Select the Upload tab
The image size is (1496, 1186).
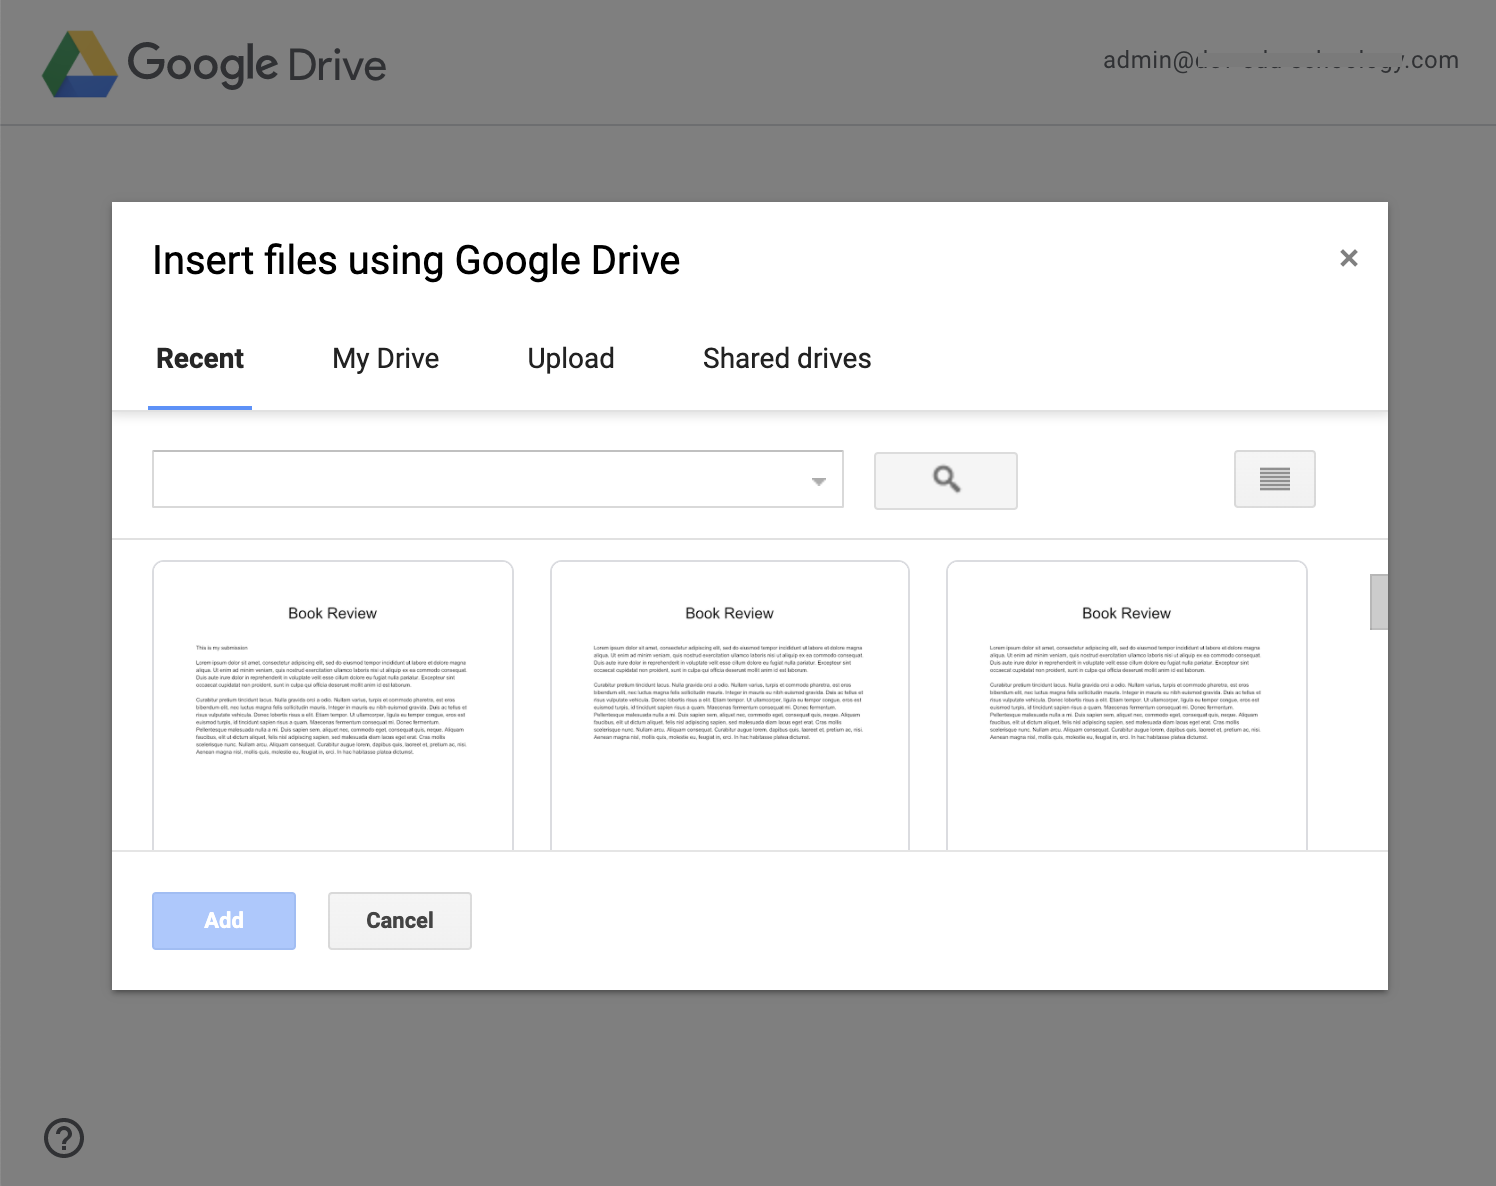coord(570,359)
